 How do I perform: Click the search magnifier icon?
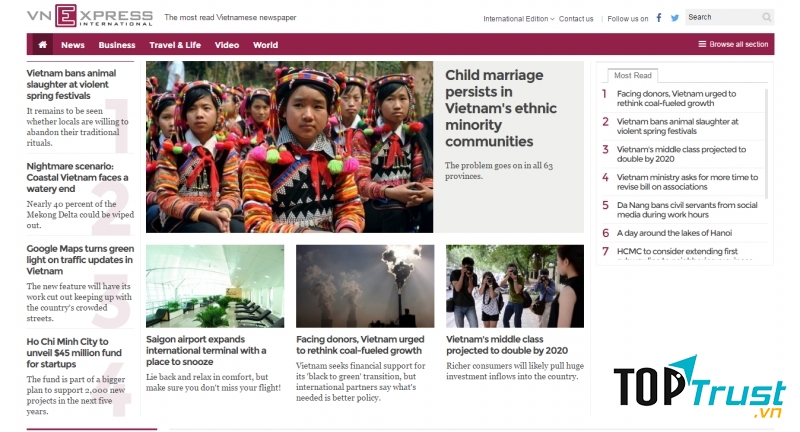click(x=766, y=17)
